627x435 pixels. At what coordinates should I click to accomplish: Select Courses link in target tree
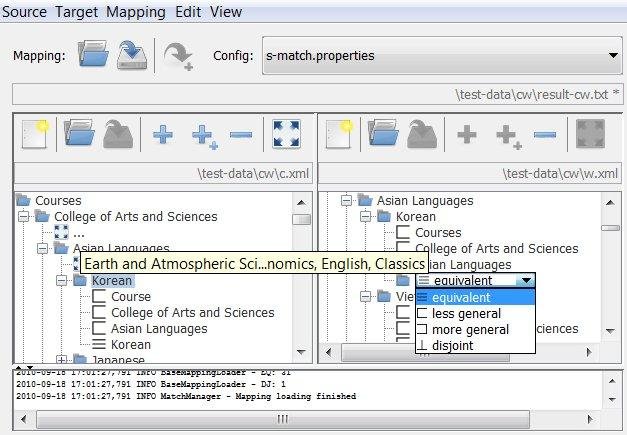click(438, 233)
